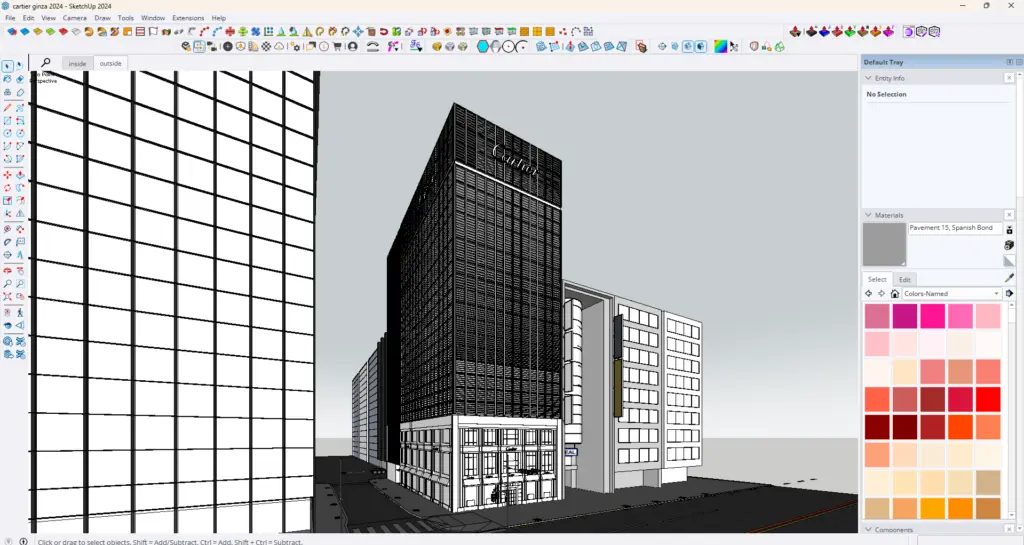1024x545 pixels.
Task: Activate the Rotate tool
Action: click(7, 188)
